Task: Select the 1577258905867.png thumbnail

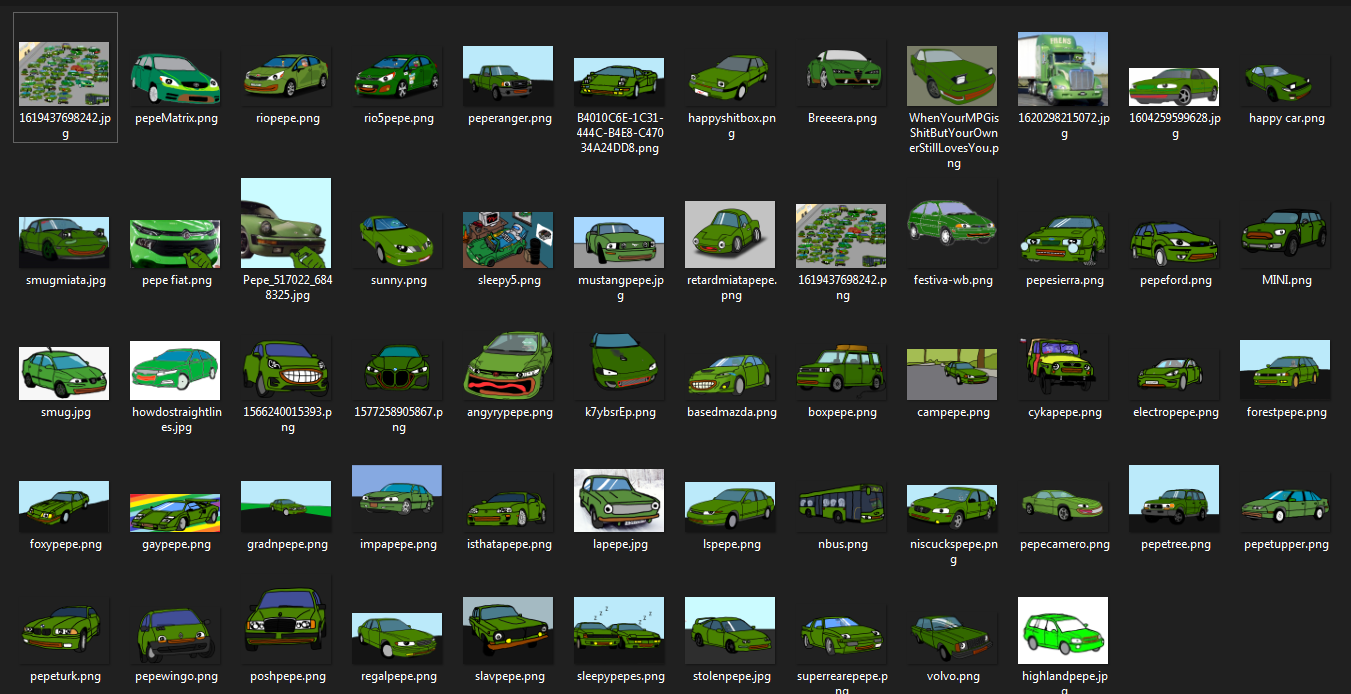Action: (x=397, y=370)
